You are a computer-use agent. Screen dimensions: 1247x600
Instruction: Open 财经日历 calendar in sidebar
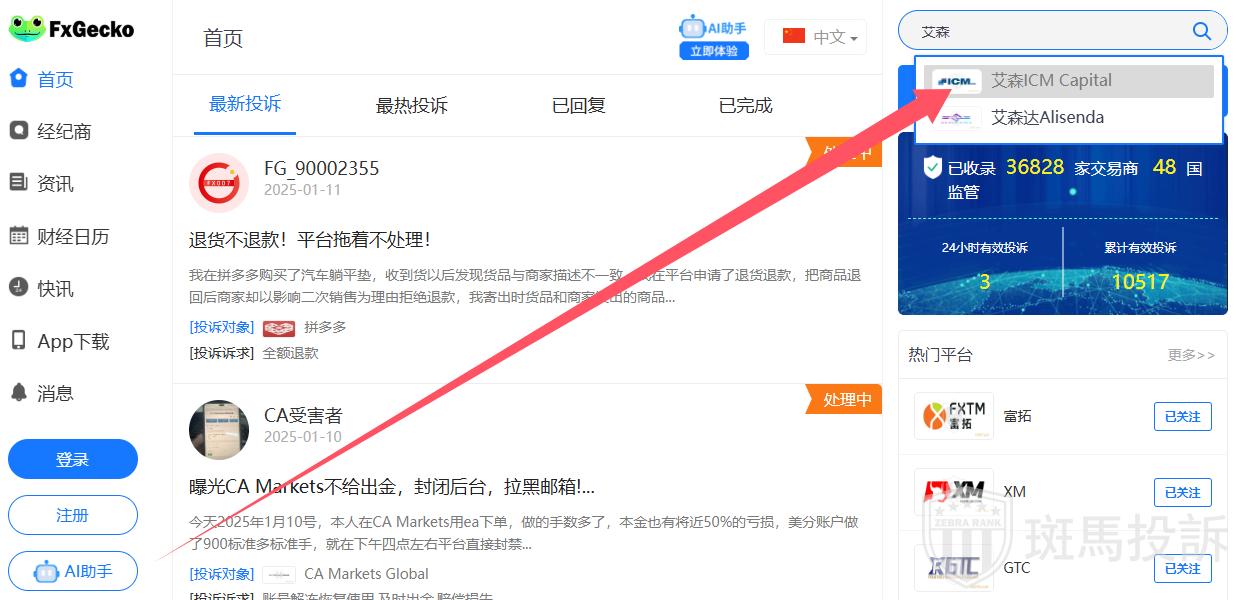18,237
